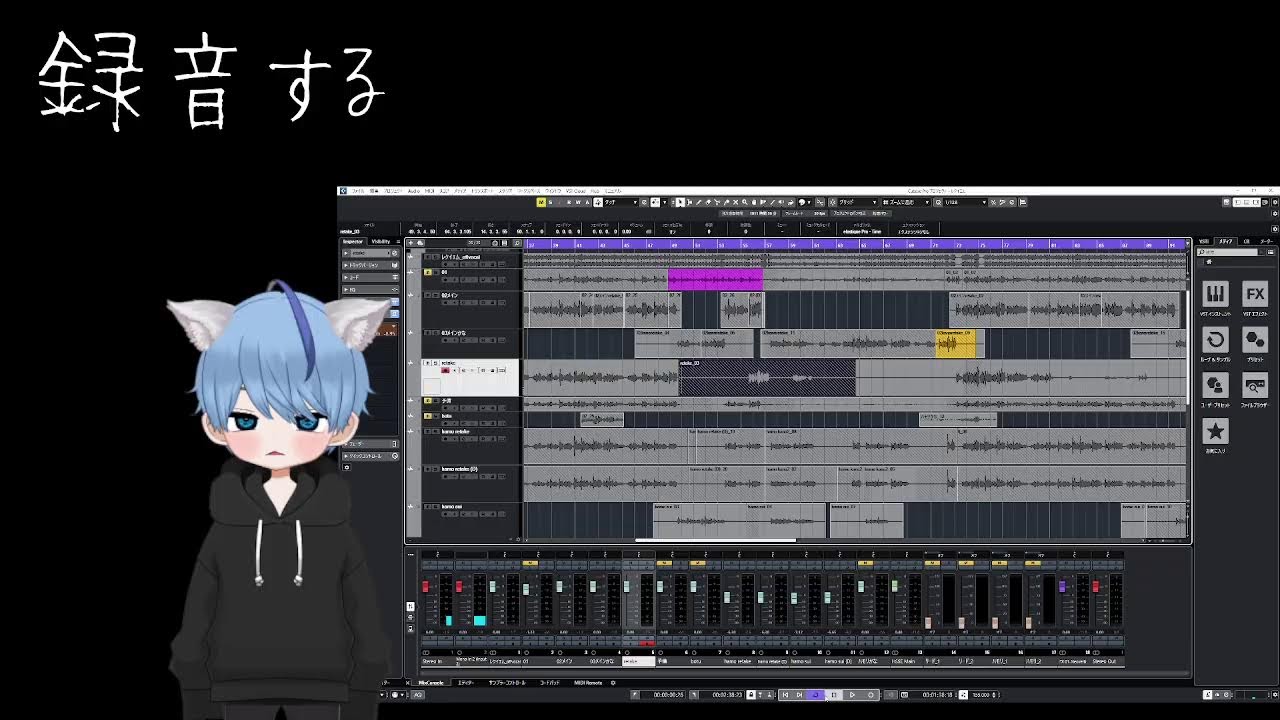This screenshot has height=720, width=1280.
Task: Open the VST Effects browser in the Media panel
Action: click(x=1253, y=295)
